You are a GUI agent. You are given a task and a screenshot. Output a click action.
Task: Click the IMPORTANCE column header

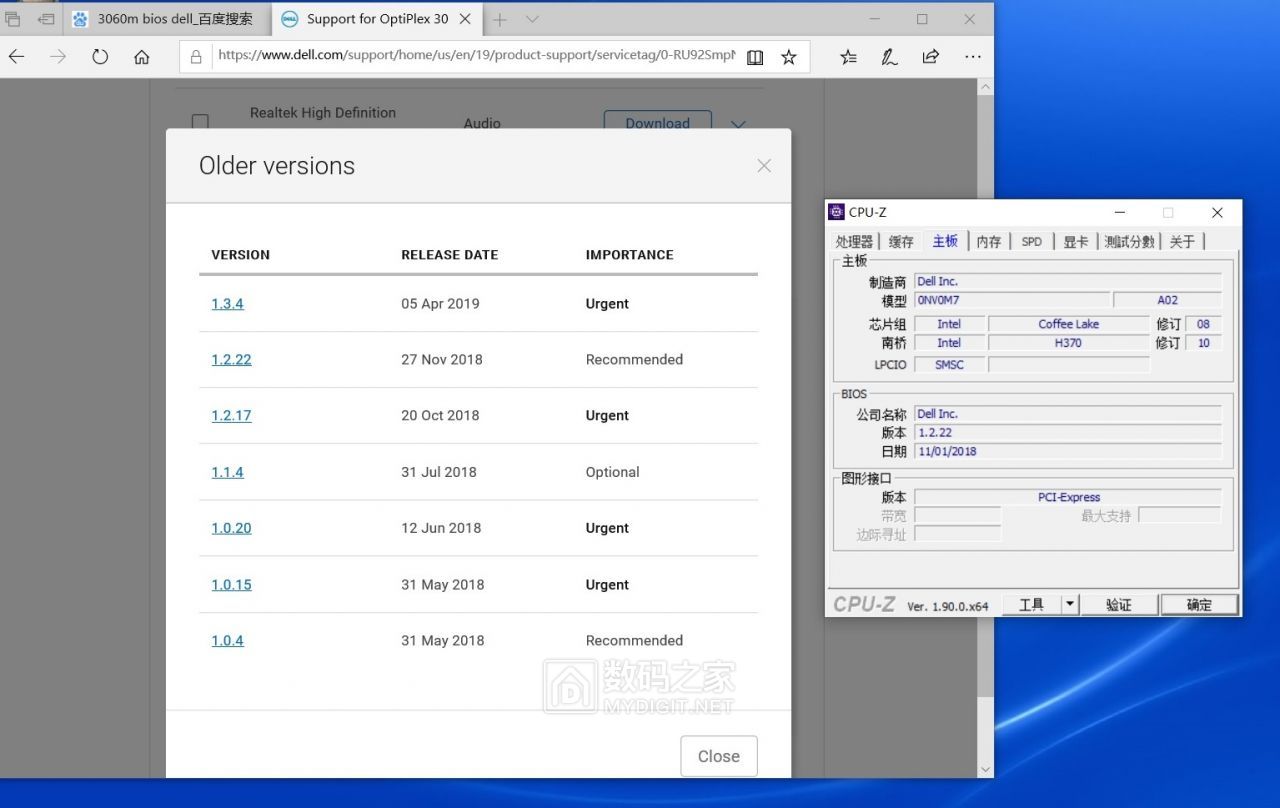point(629,255)
